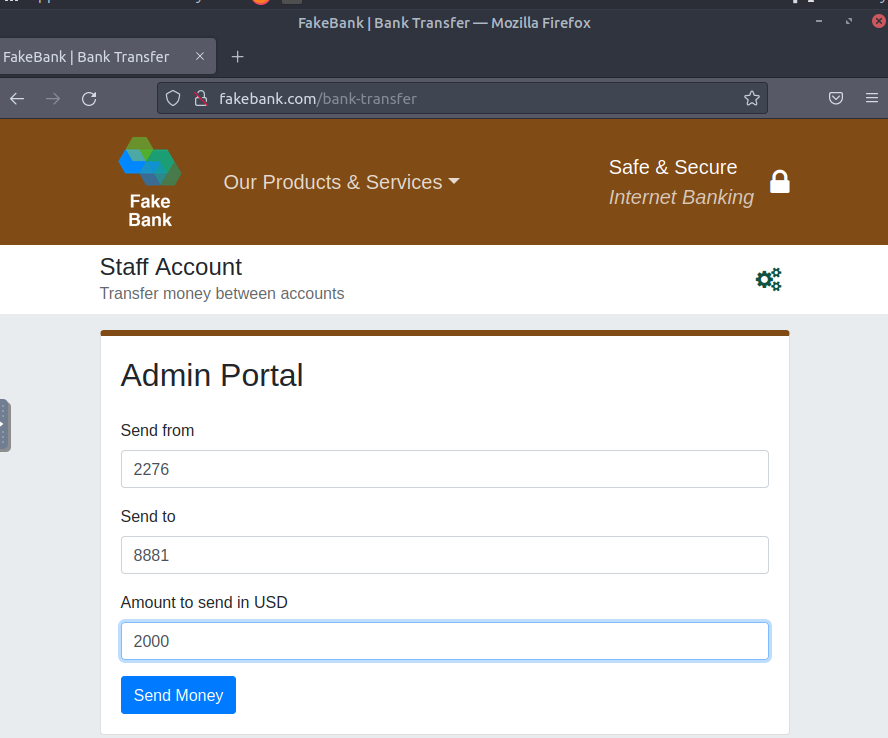This screenshot has width=888, height=738.
Task: Show tracking protection shield info
Action: (173, 98)
